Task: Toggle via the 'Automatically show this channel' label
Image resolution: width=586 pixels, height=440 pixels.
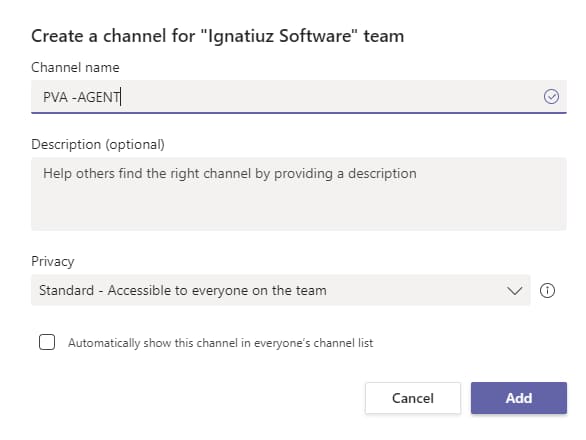Action: [220, 343]
